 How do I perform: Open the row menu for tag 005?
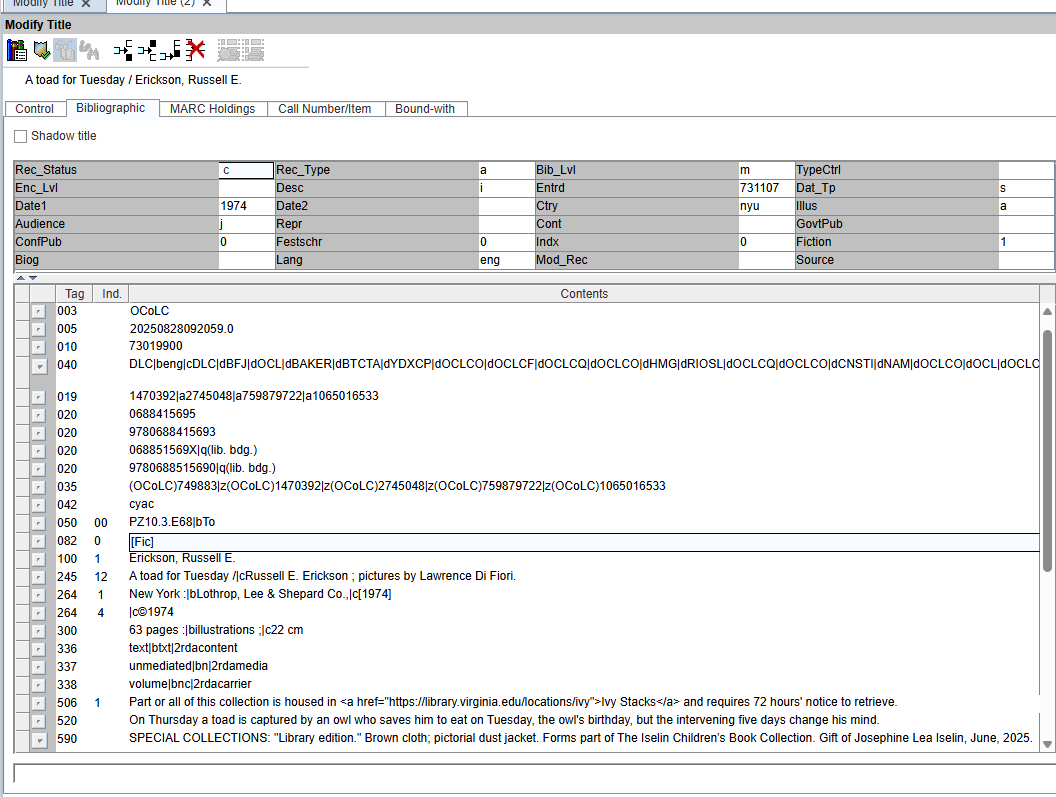[x=38, y=329]
